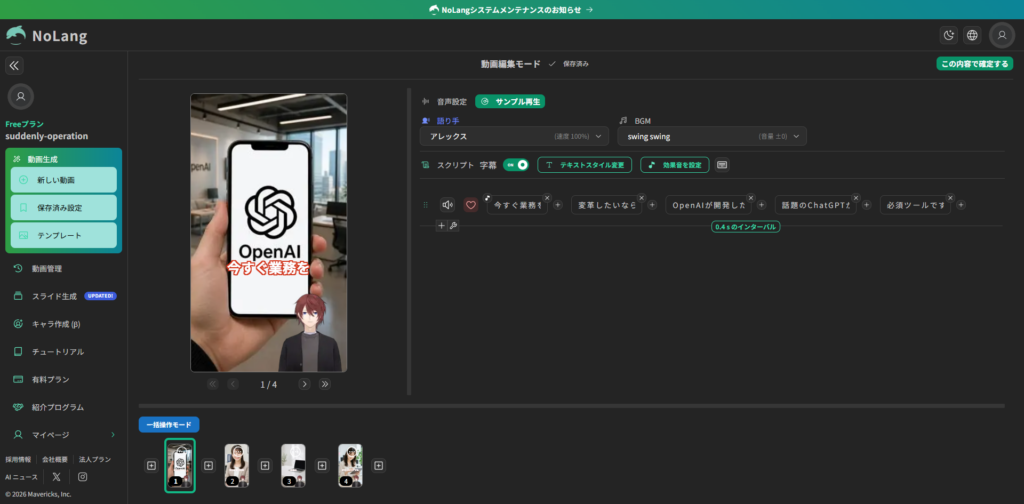Select OpenAIが開発した script chip

pos(708,205)
